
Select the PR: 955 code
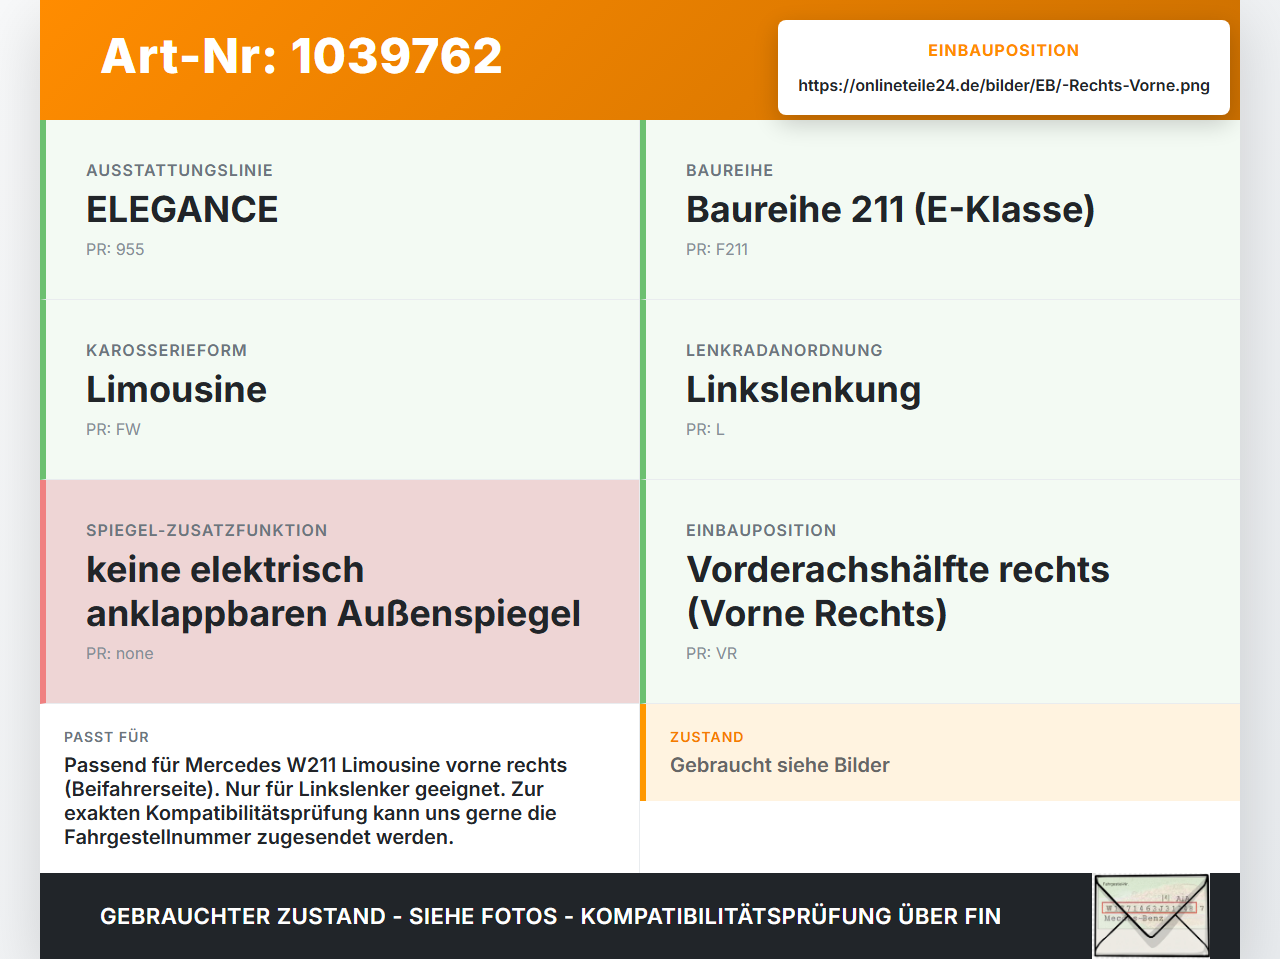click(115, 249)
